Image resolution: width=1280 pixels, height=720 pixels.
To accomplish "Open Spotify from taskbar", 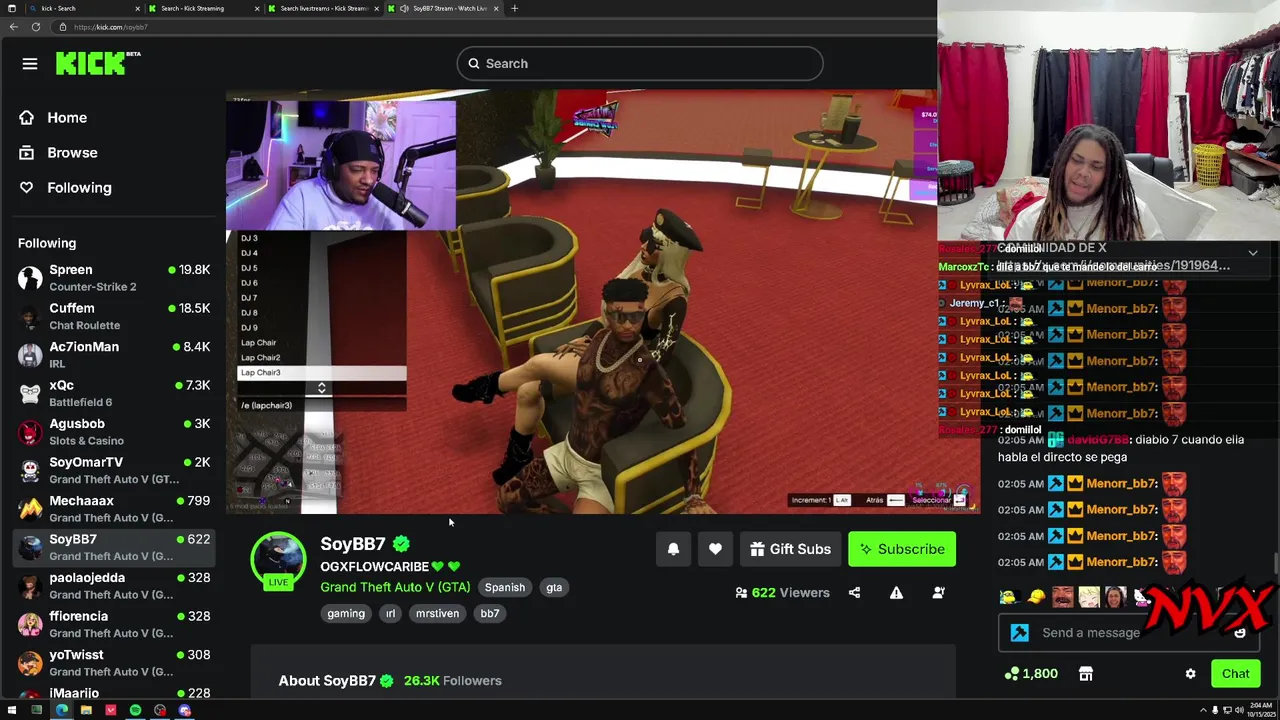I will pos(135,711).
